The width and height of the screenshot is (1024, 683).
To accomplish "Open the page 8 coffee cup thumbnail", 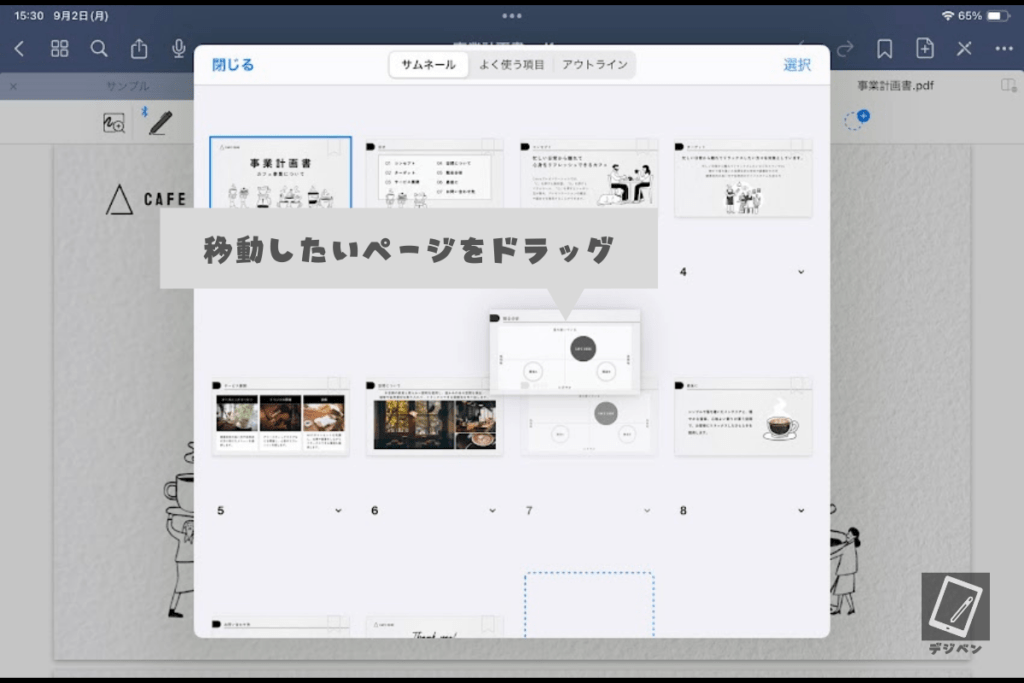I will tap(743, 416).
